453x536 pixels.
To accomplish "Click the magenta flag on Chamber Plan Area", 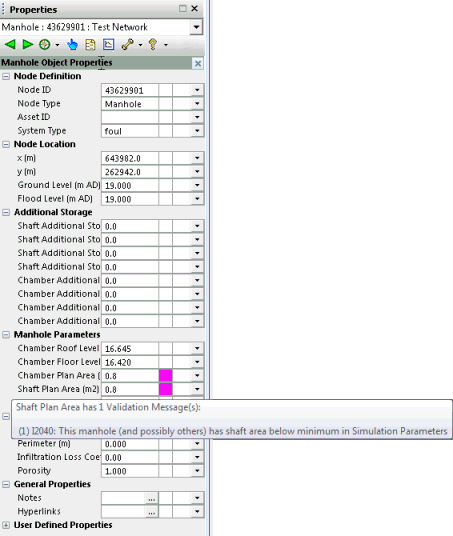I will 165,375.
